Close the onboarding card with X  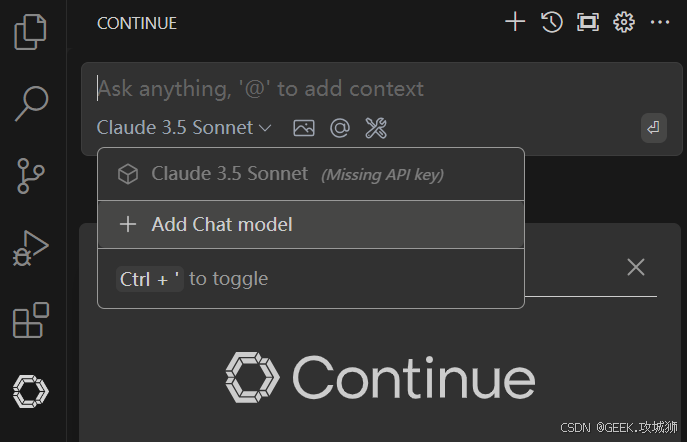point(636,266)
